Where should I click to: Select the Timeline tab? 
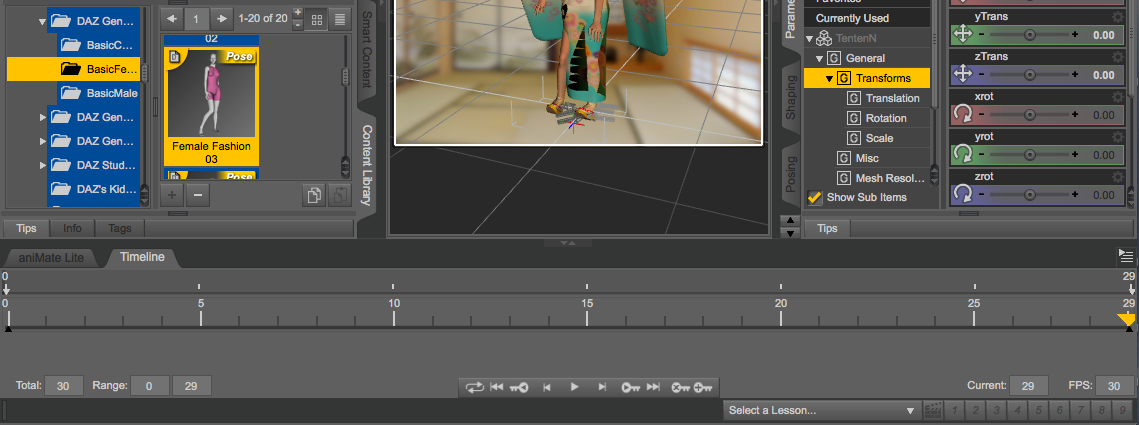[x=142, y=256]
